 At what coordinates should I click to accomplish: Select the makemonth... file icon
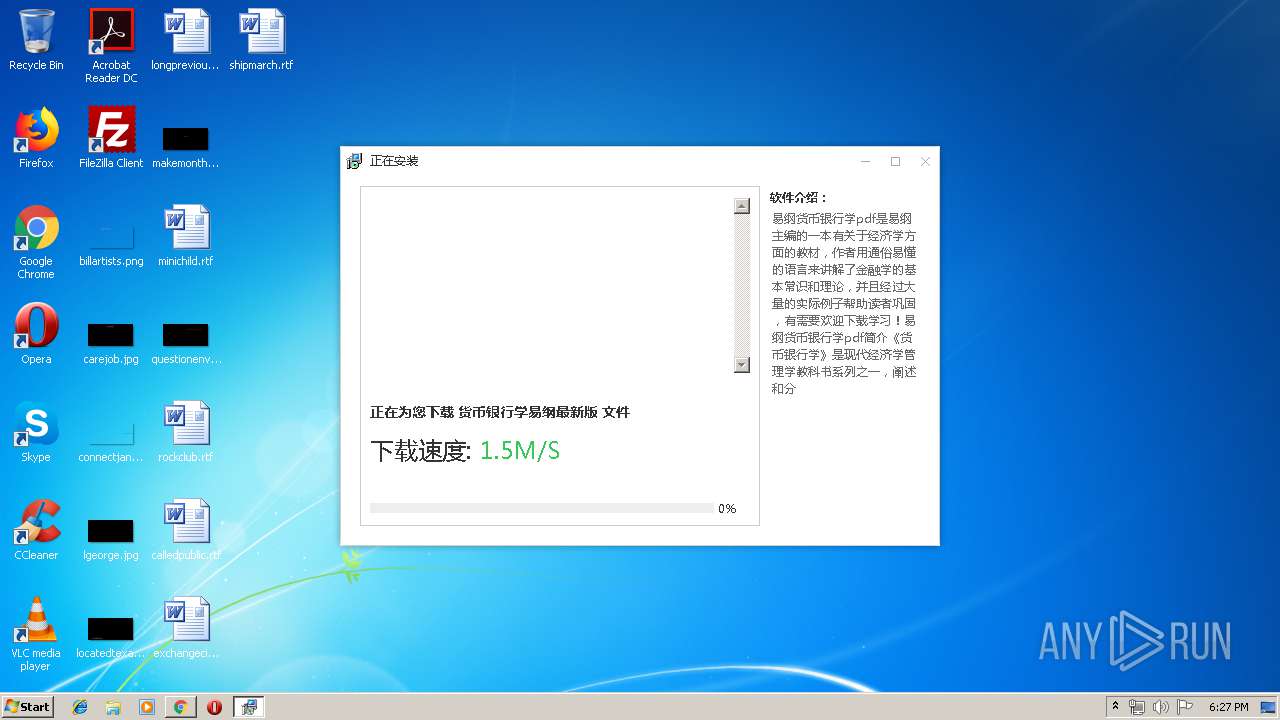click(x=185, y=145)
